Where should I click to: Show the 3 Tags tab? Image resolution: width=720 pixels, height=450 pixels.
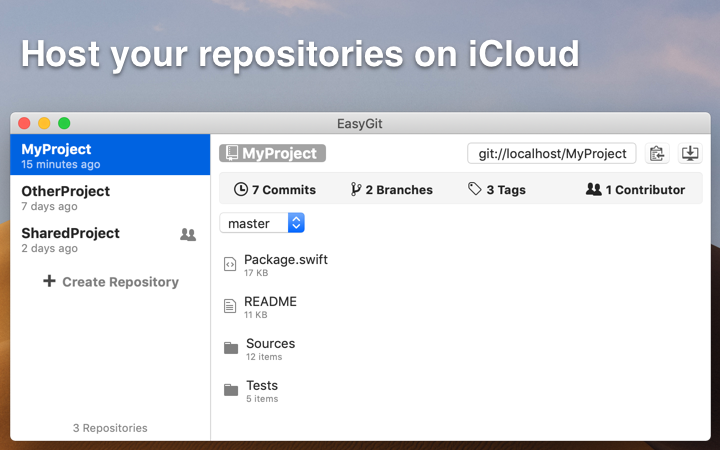tap(497, 190)
